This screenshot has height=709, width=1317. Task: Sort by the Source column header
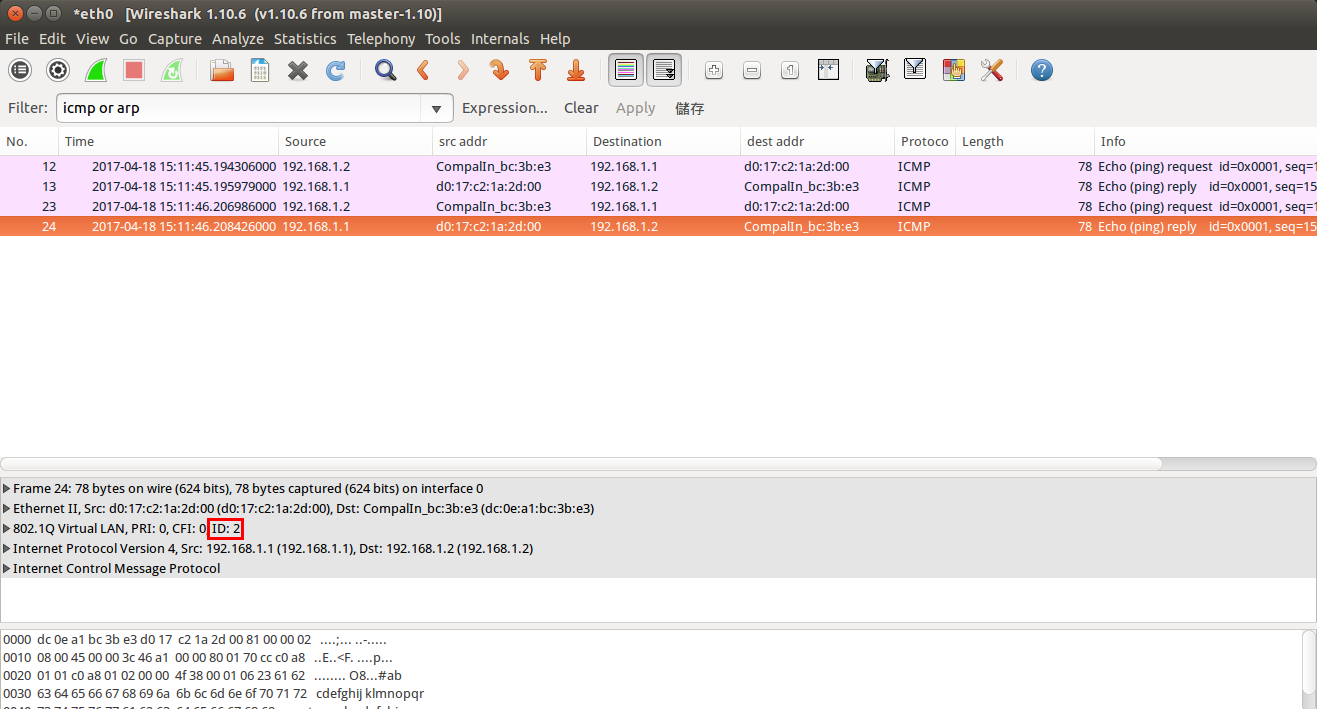tap(355, 141)
